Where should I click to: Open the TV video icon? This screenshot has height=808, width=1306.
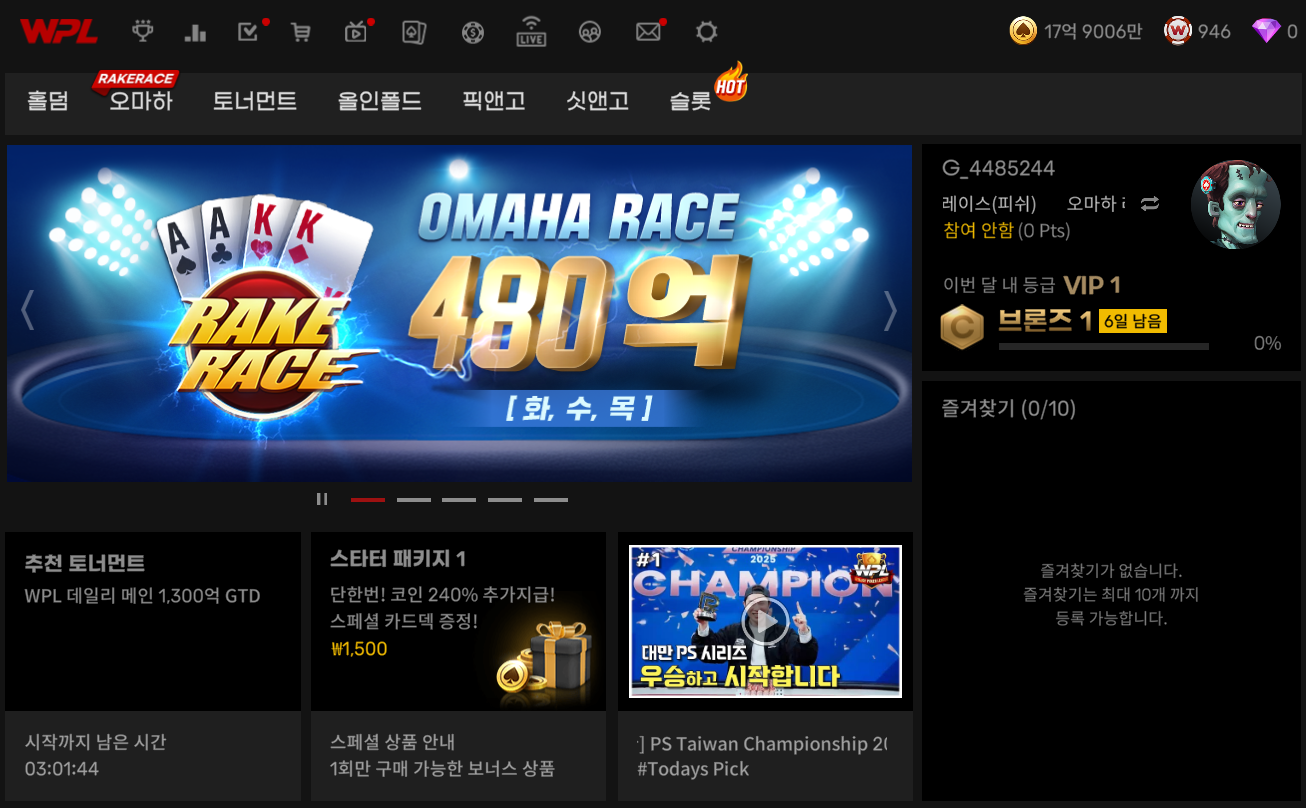(355, 32)
